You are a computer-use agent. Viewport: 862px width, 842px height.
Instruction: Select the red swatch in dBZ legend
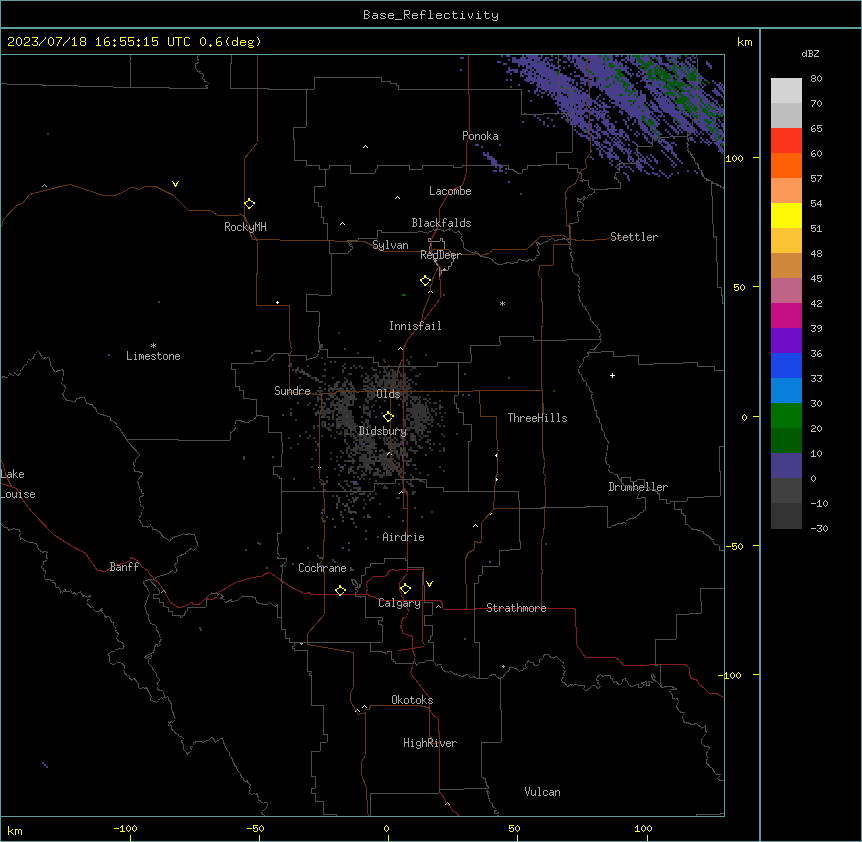pos(786,141)
